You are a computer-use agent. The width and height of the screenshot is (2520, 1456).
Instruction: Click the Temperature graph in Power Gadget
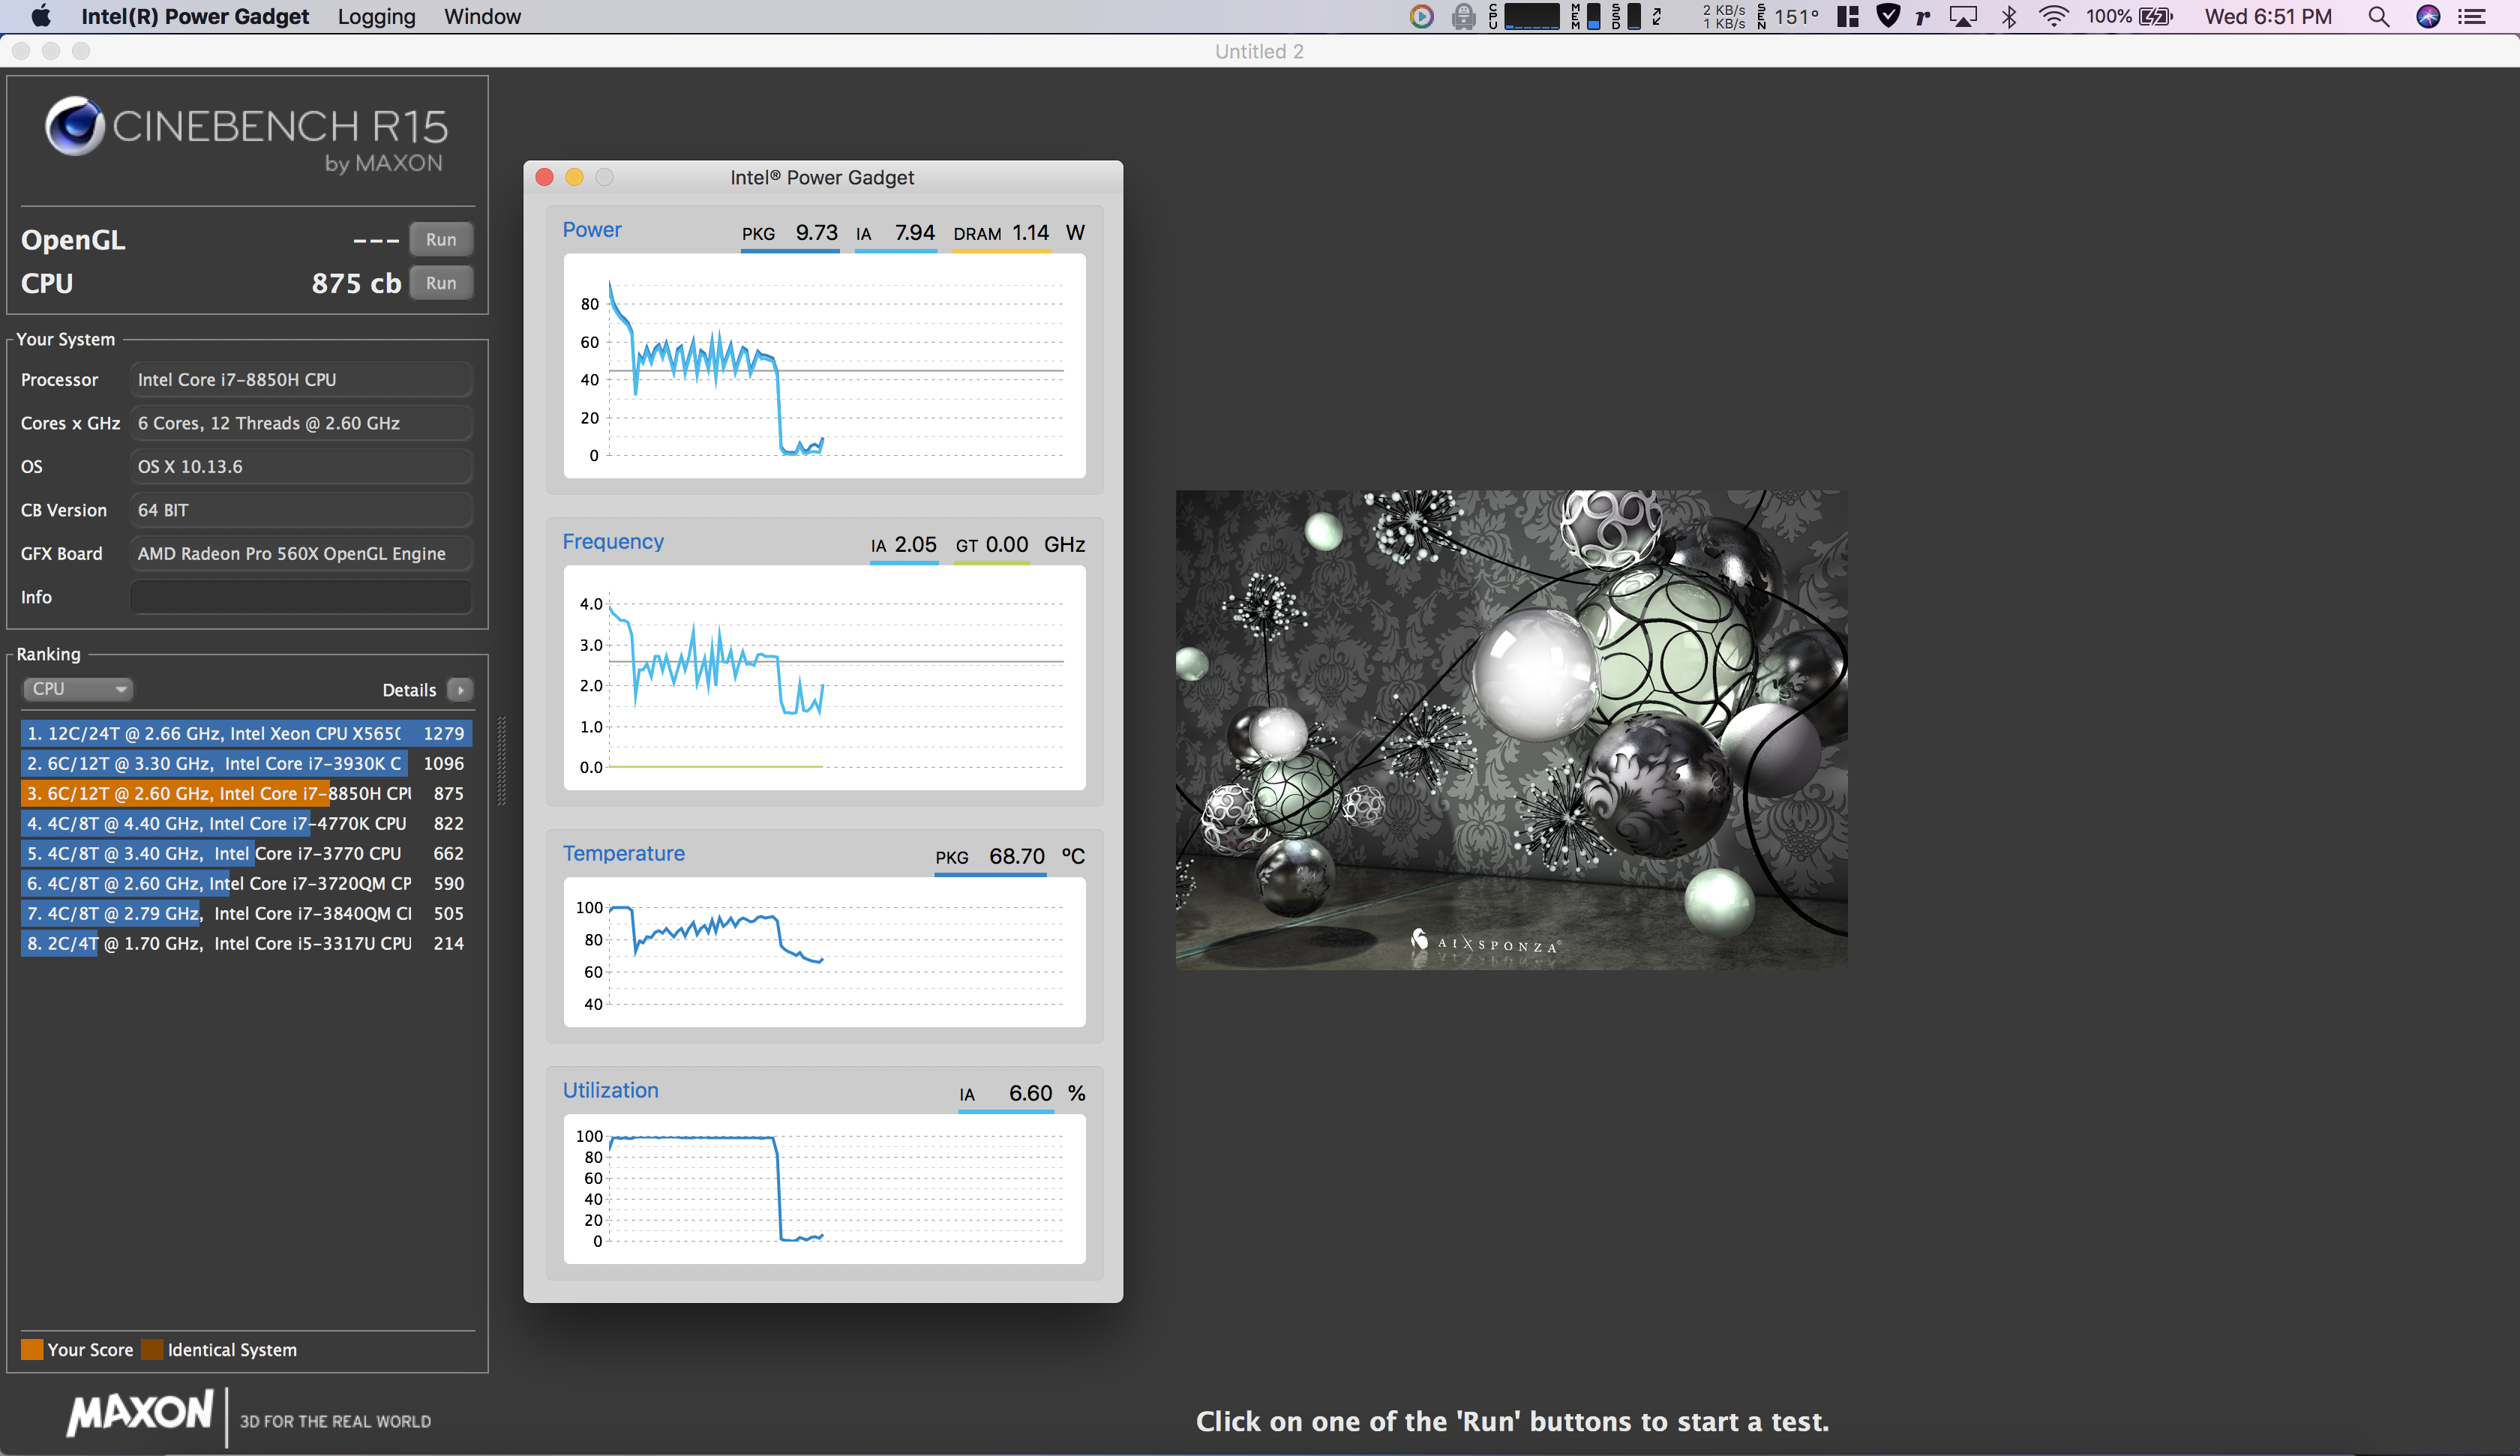824,952
